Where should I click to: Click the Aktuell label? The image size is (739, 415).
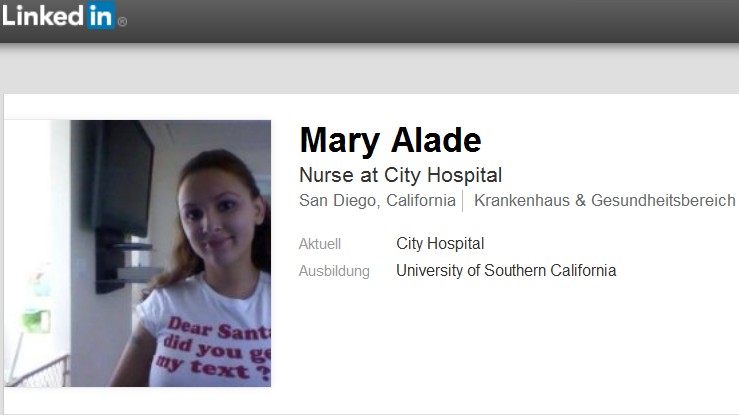click(320, 244)
